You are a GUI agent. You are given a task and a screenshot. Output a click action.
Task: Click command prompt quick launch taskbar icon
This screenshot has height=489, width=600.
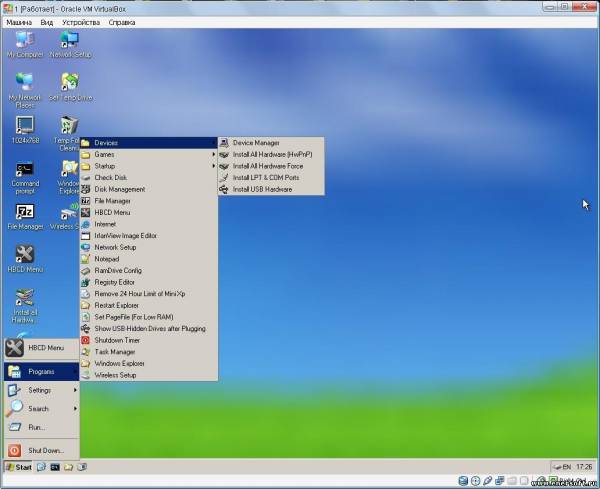(x=55, y=467)
